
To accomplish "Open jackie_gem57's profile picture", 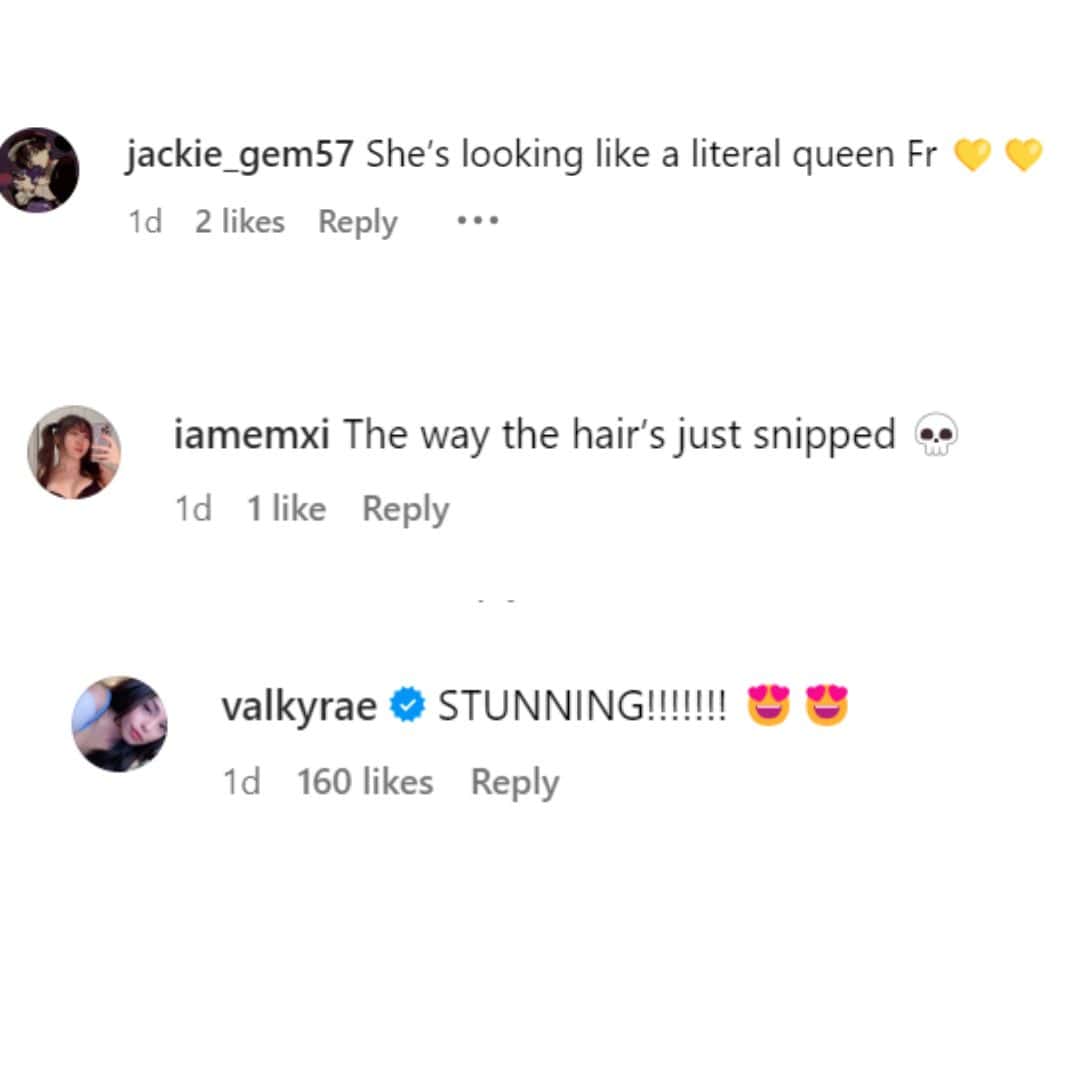I will (37, 170).
